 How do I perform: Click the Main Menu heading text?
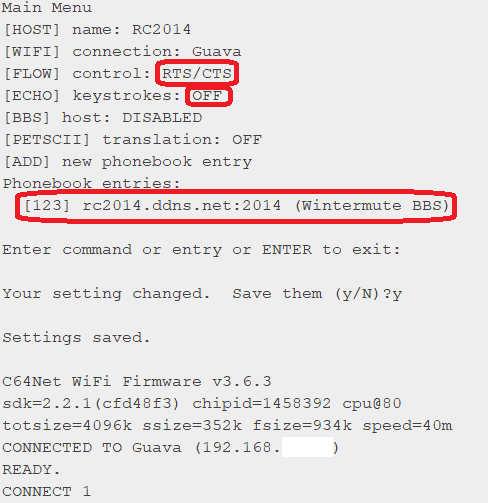tap(47, 7)
